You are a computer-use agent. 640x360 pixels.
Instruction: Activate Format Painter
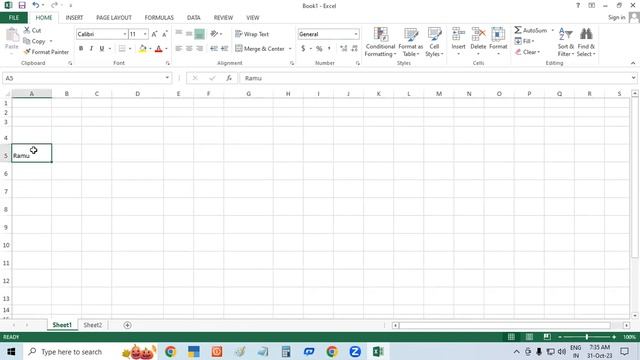pyautogui.click(x=46, y=52)
